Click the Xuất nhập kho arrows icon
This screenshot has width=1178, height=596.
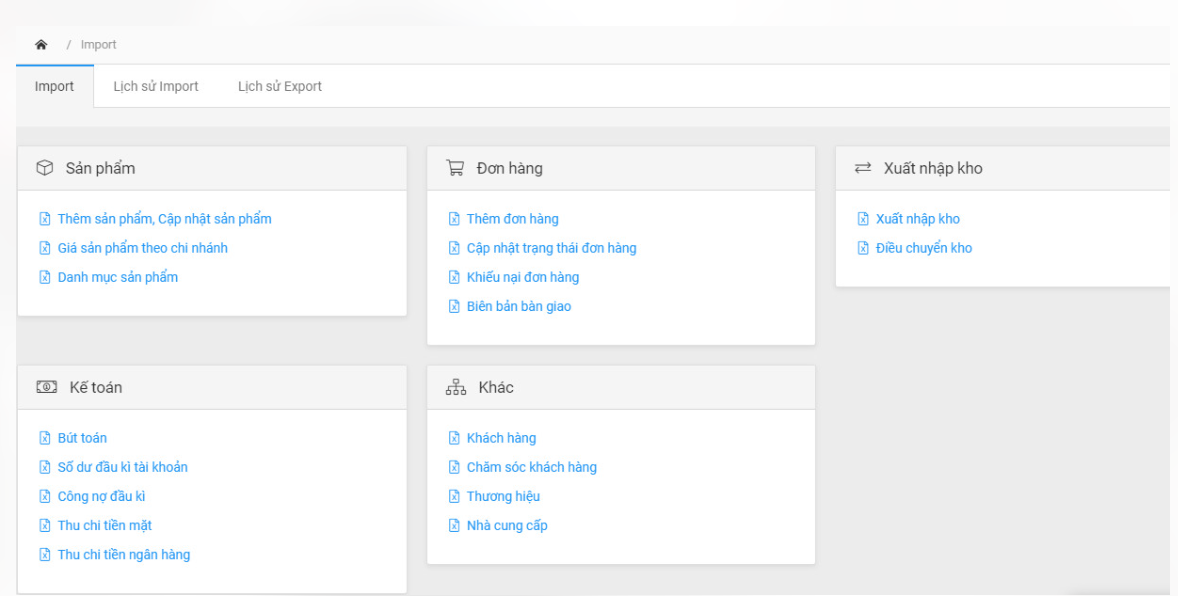pyautogui.click(x=863, y=168)
